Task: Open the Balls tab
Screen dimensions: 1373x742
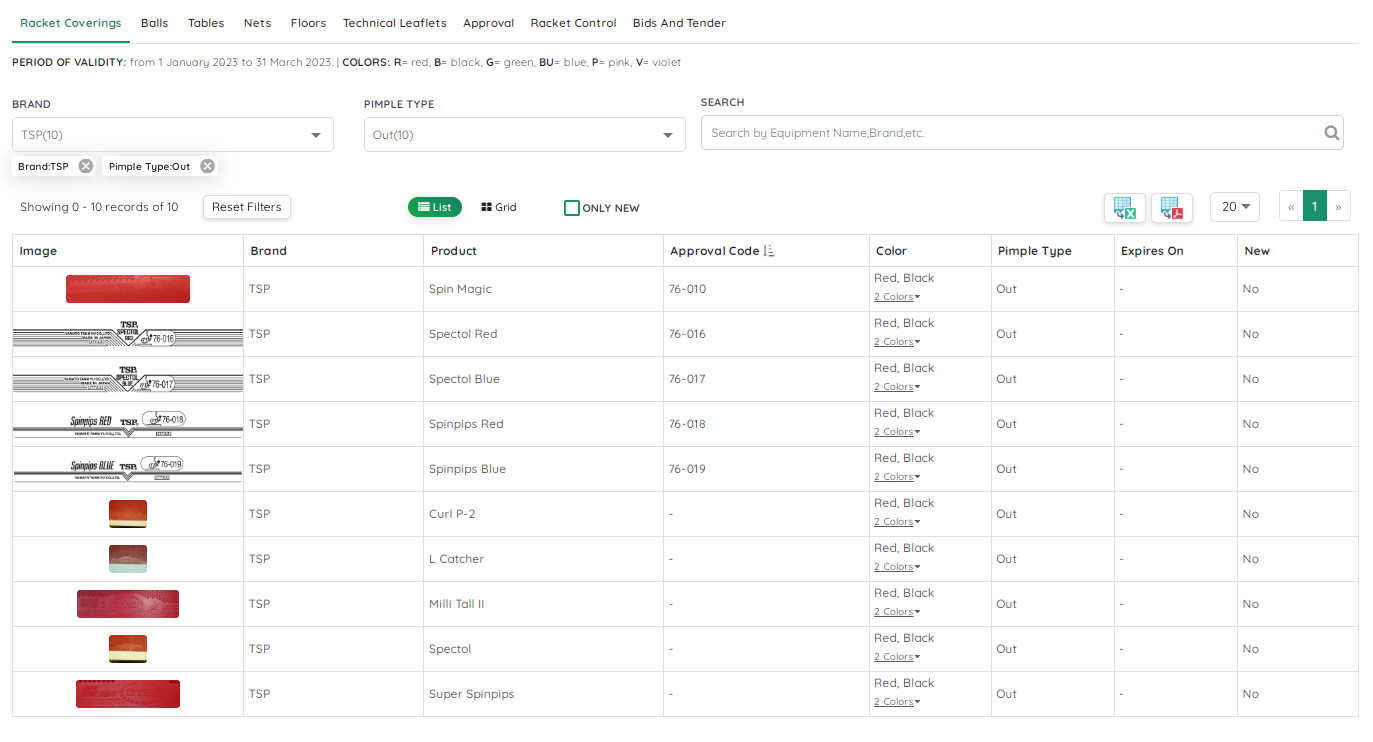Action: [155, 23]
